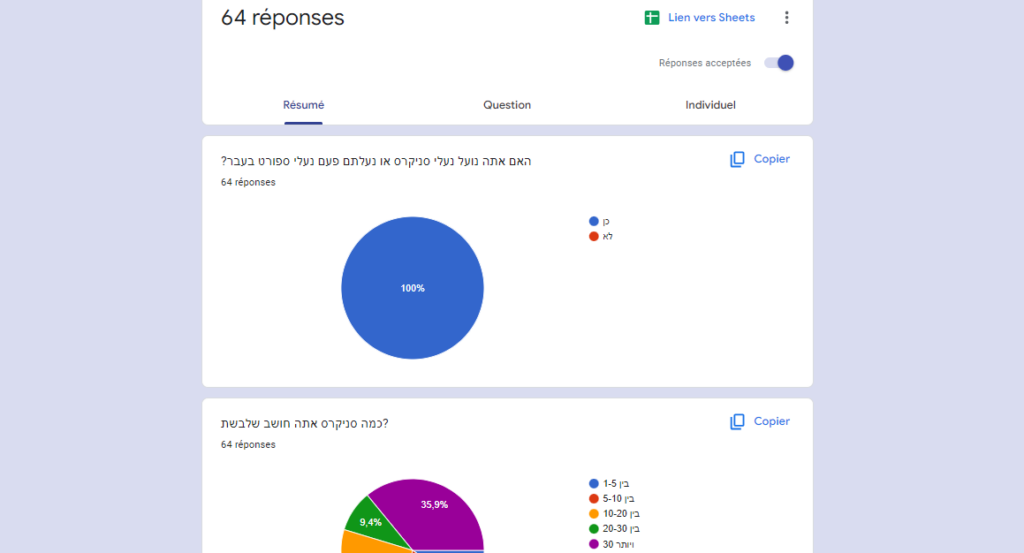Click the 64 réponses heading
Viewport: 1024px width, 553px height.
[282, 18]
